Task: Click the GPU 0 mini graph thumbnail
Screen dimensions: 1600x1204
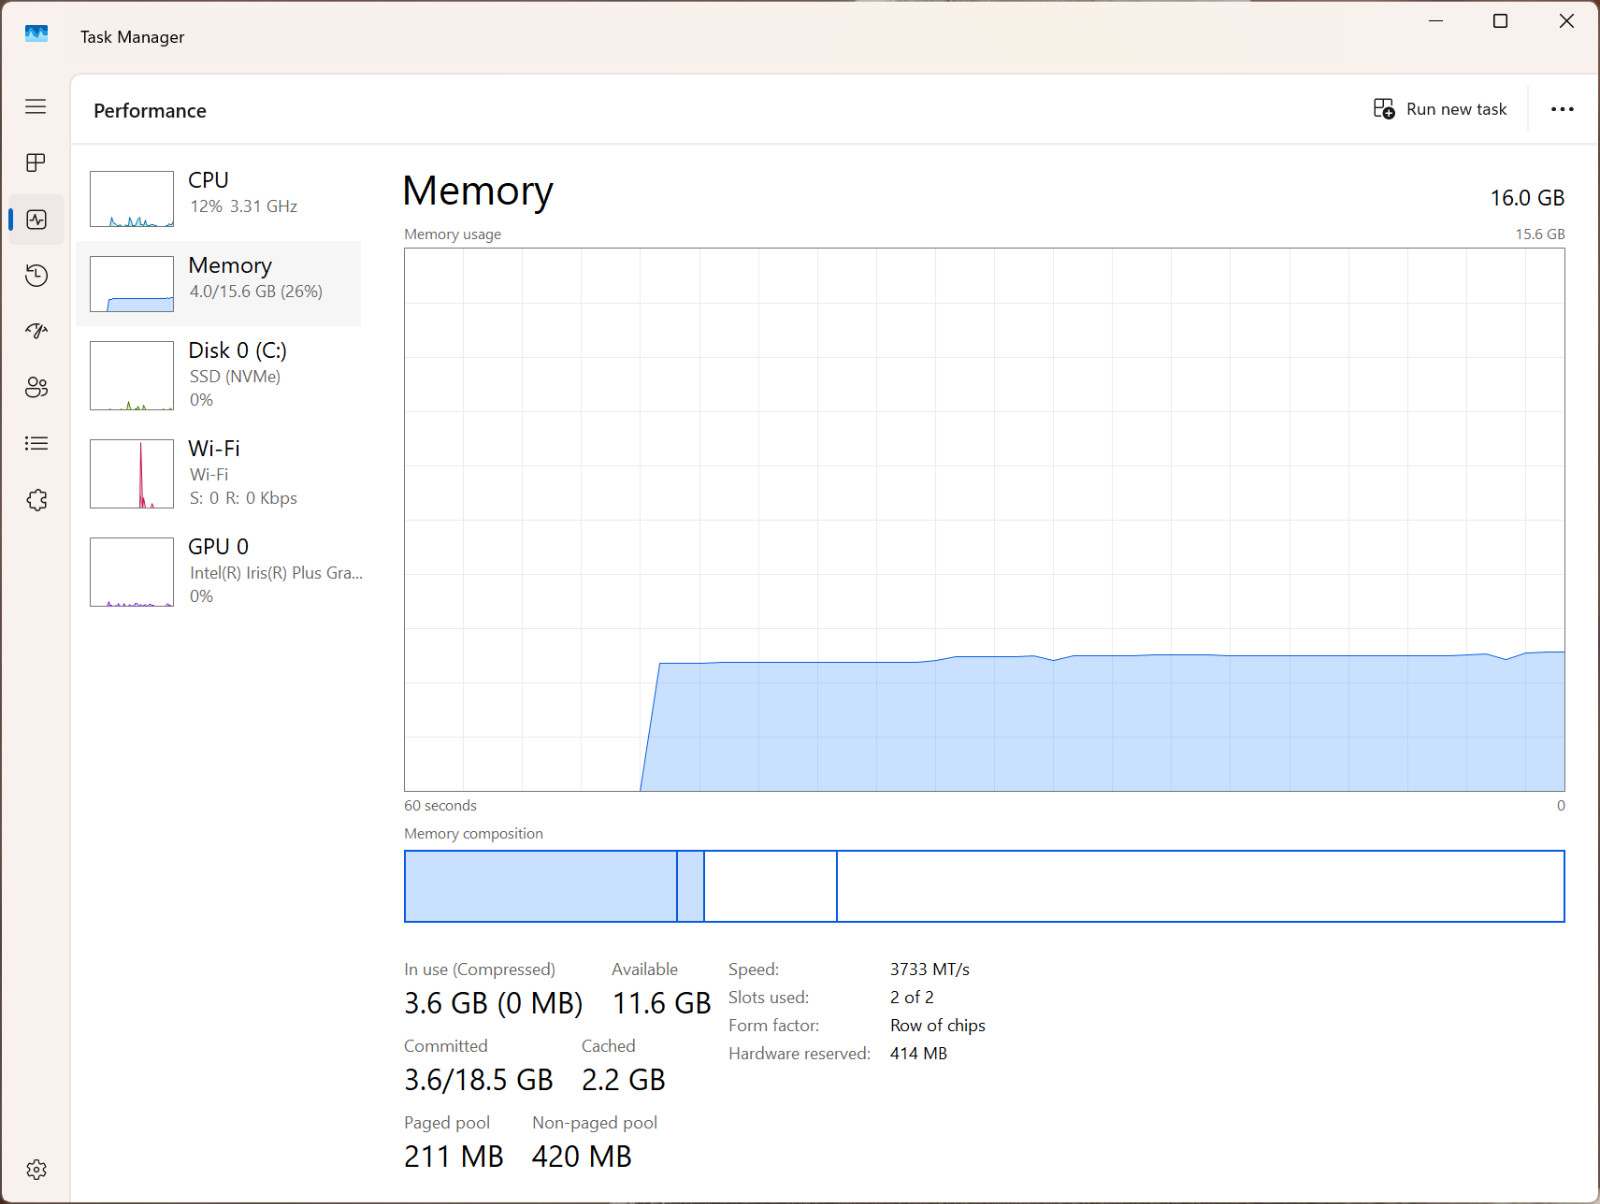Action: coord(132,572)
